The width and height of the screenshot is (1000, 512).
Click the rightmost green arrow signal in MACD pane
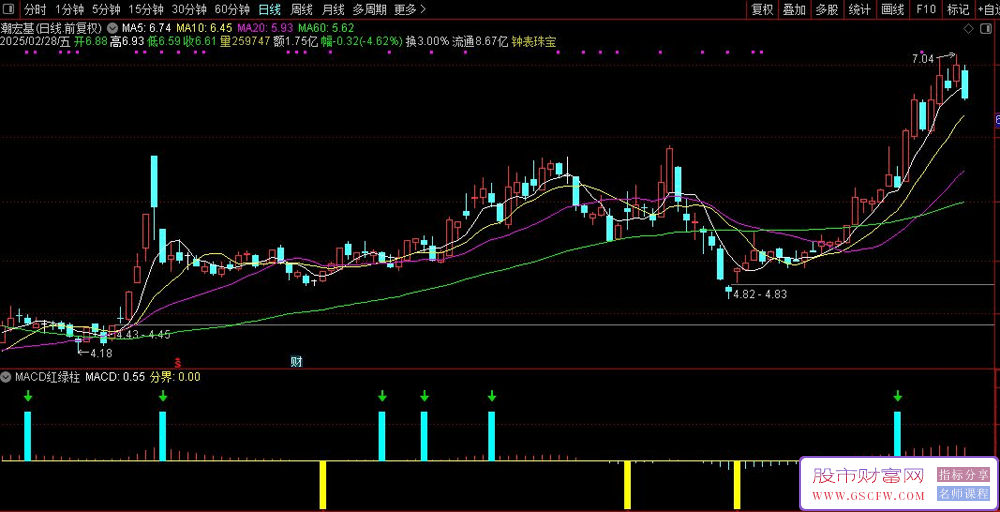(898, 396)
